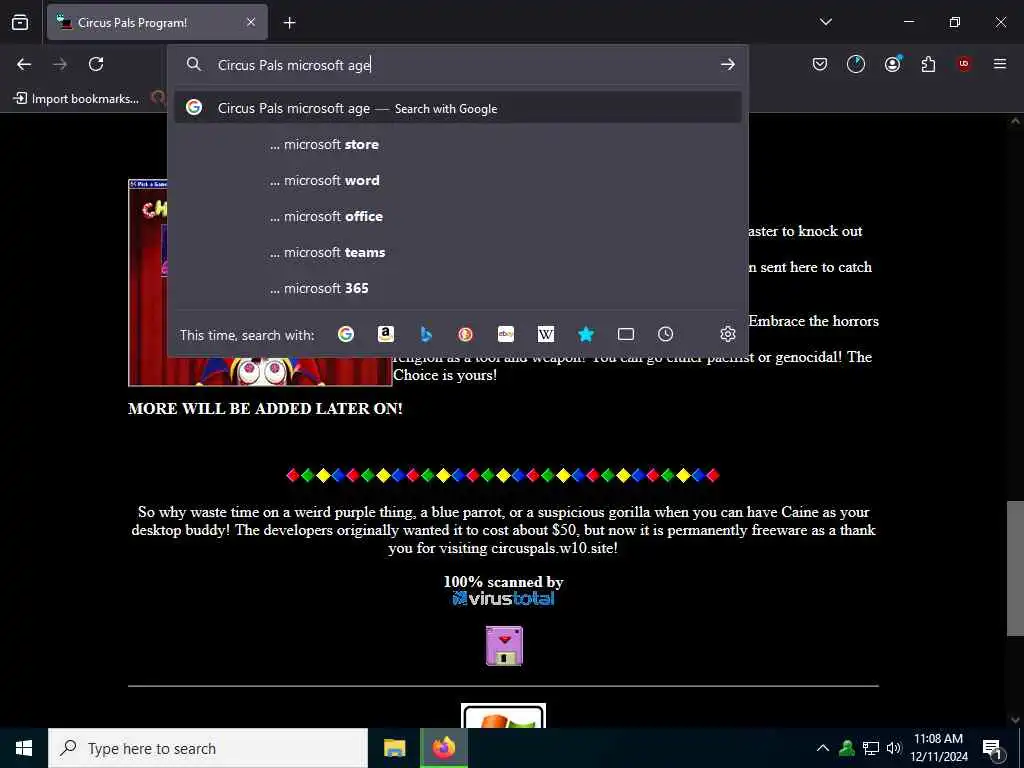Open the Extensions puzzle-piece menu
This screenshot has height=768, width=1024.
(928, 64)
